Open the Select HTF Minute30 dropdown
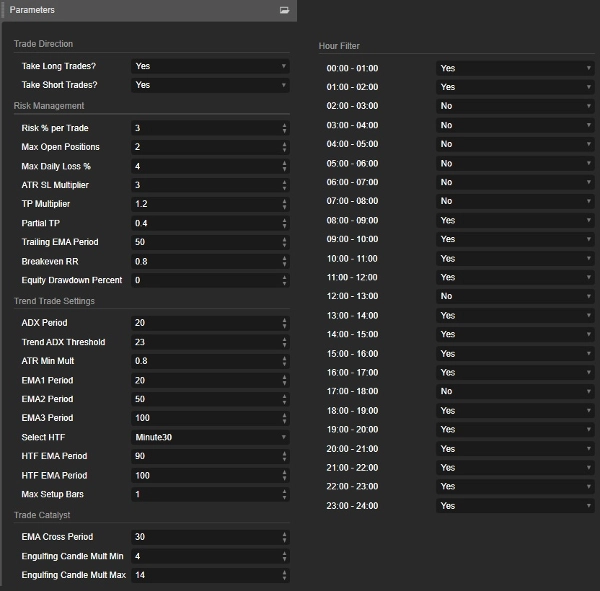The height and width of the screenshot is (591, 600). [x=210, y=437]
